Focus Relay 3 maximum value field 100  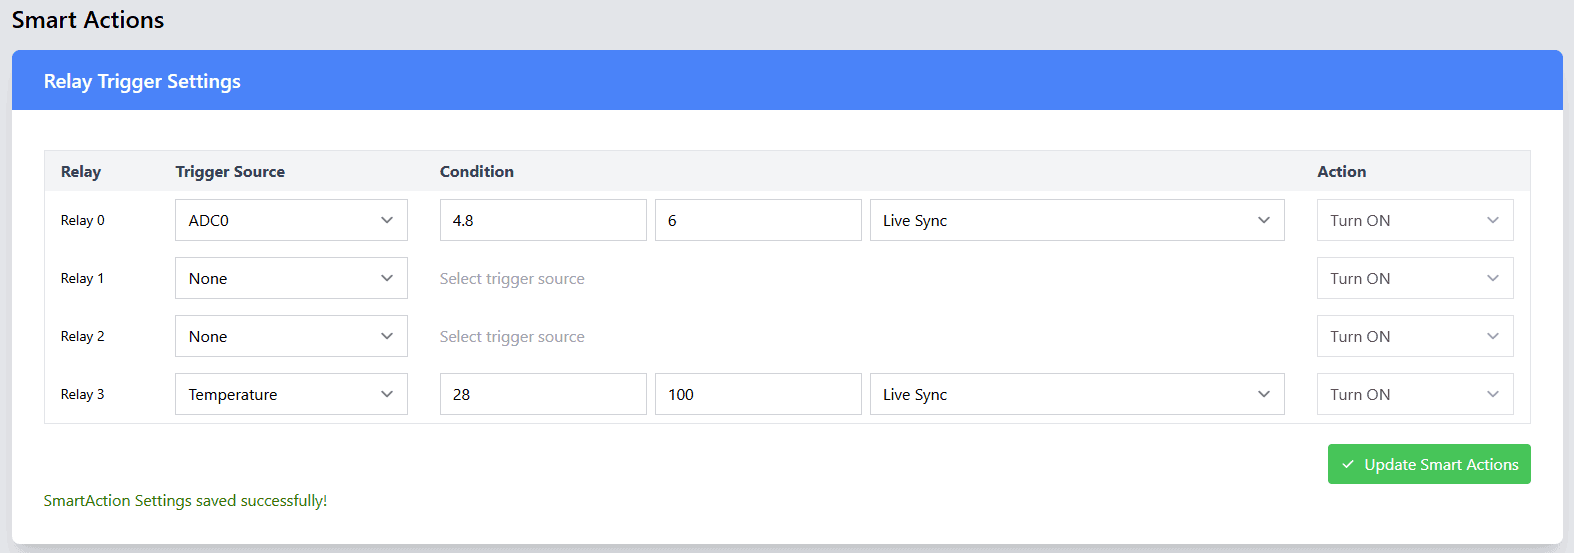tap(757, 394)
